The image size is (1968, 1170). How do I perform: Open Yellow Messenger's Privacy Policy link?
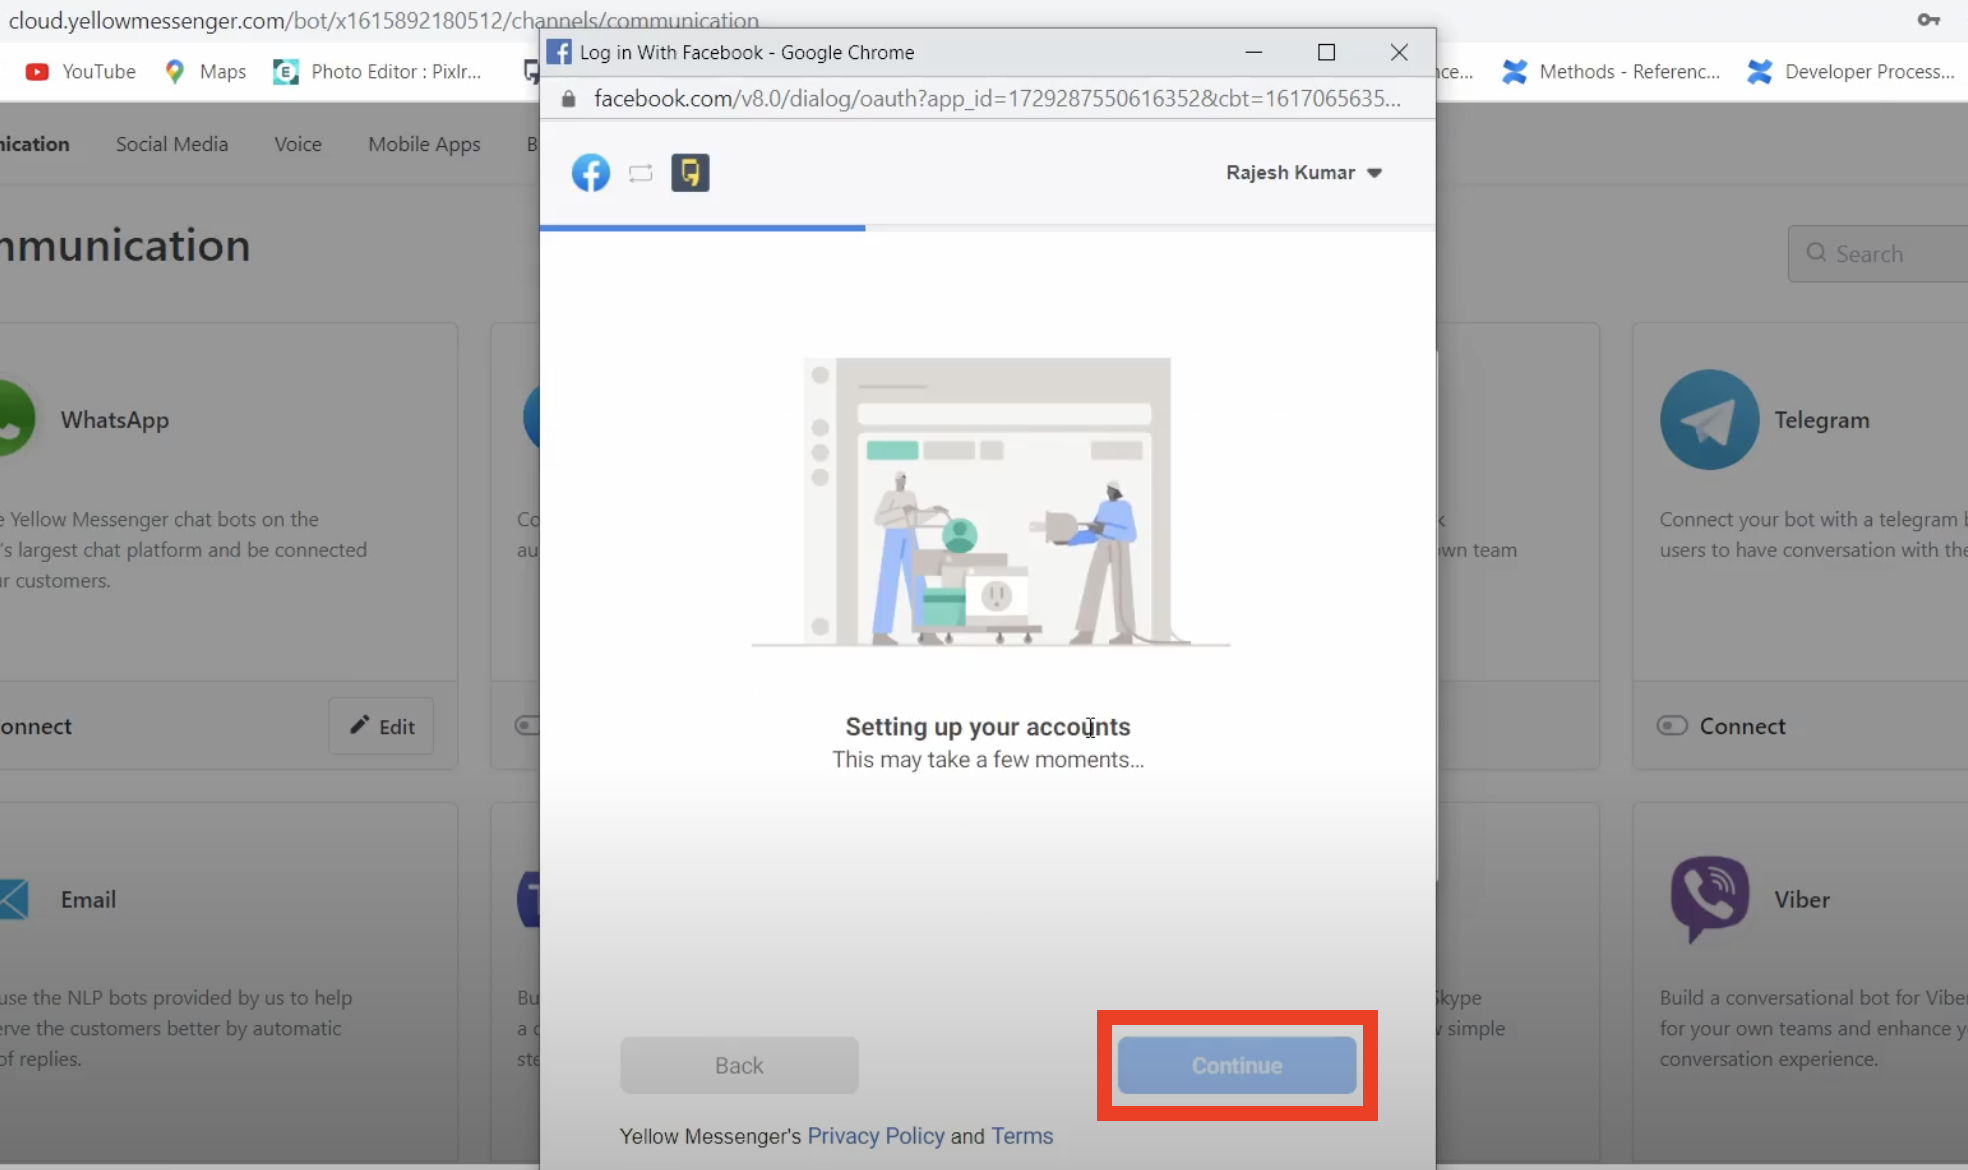[x=876, y=1136]
